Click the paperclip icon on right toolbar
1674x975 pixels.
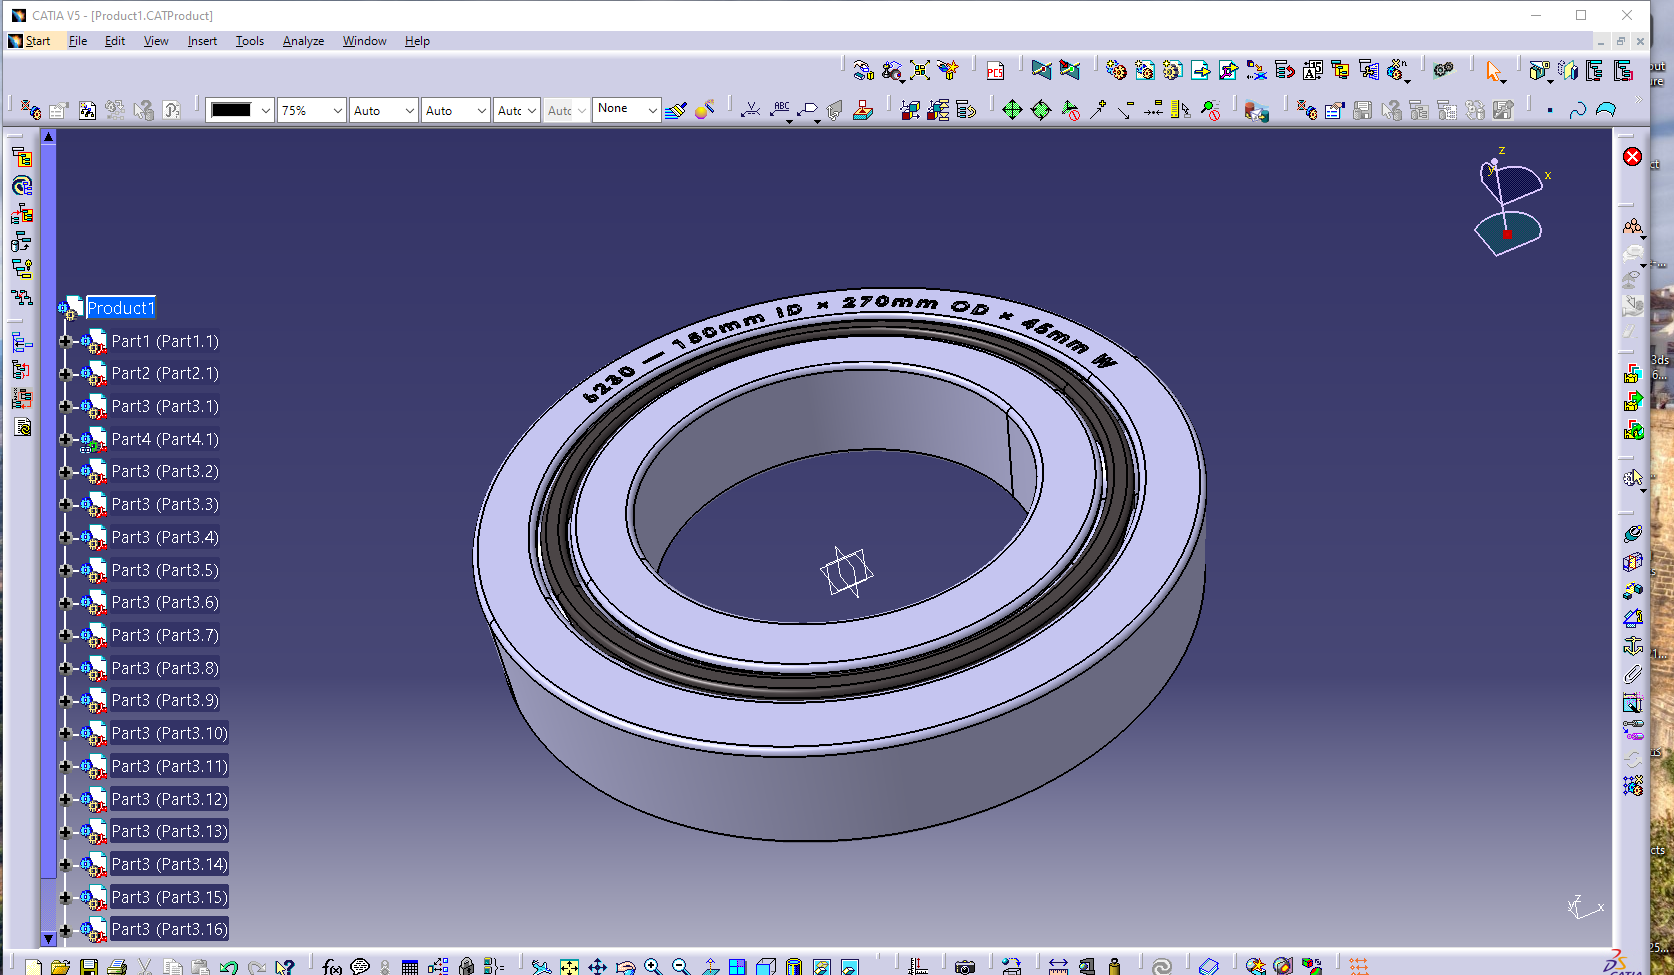tap(1632, 675)
